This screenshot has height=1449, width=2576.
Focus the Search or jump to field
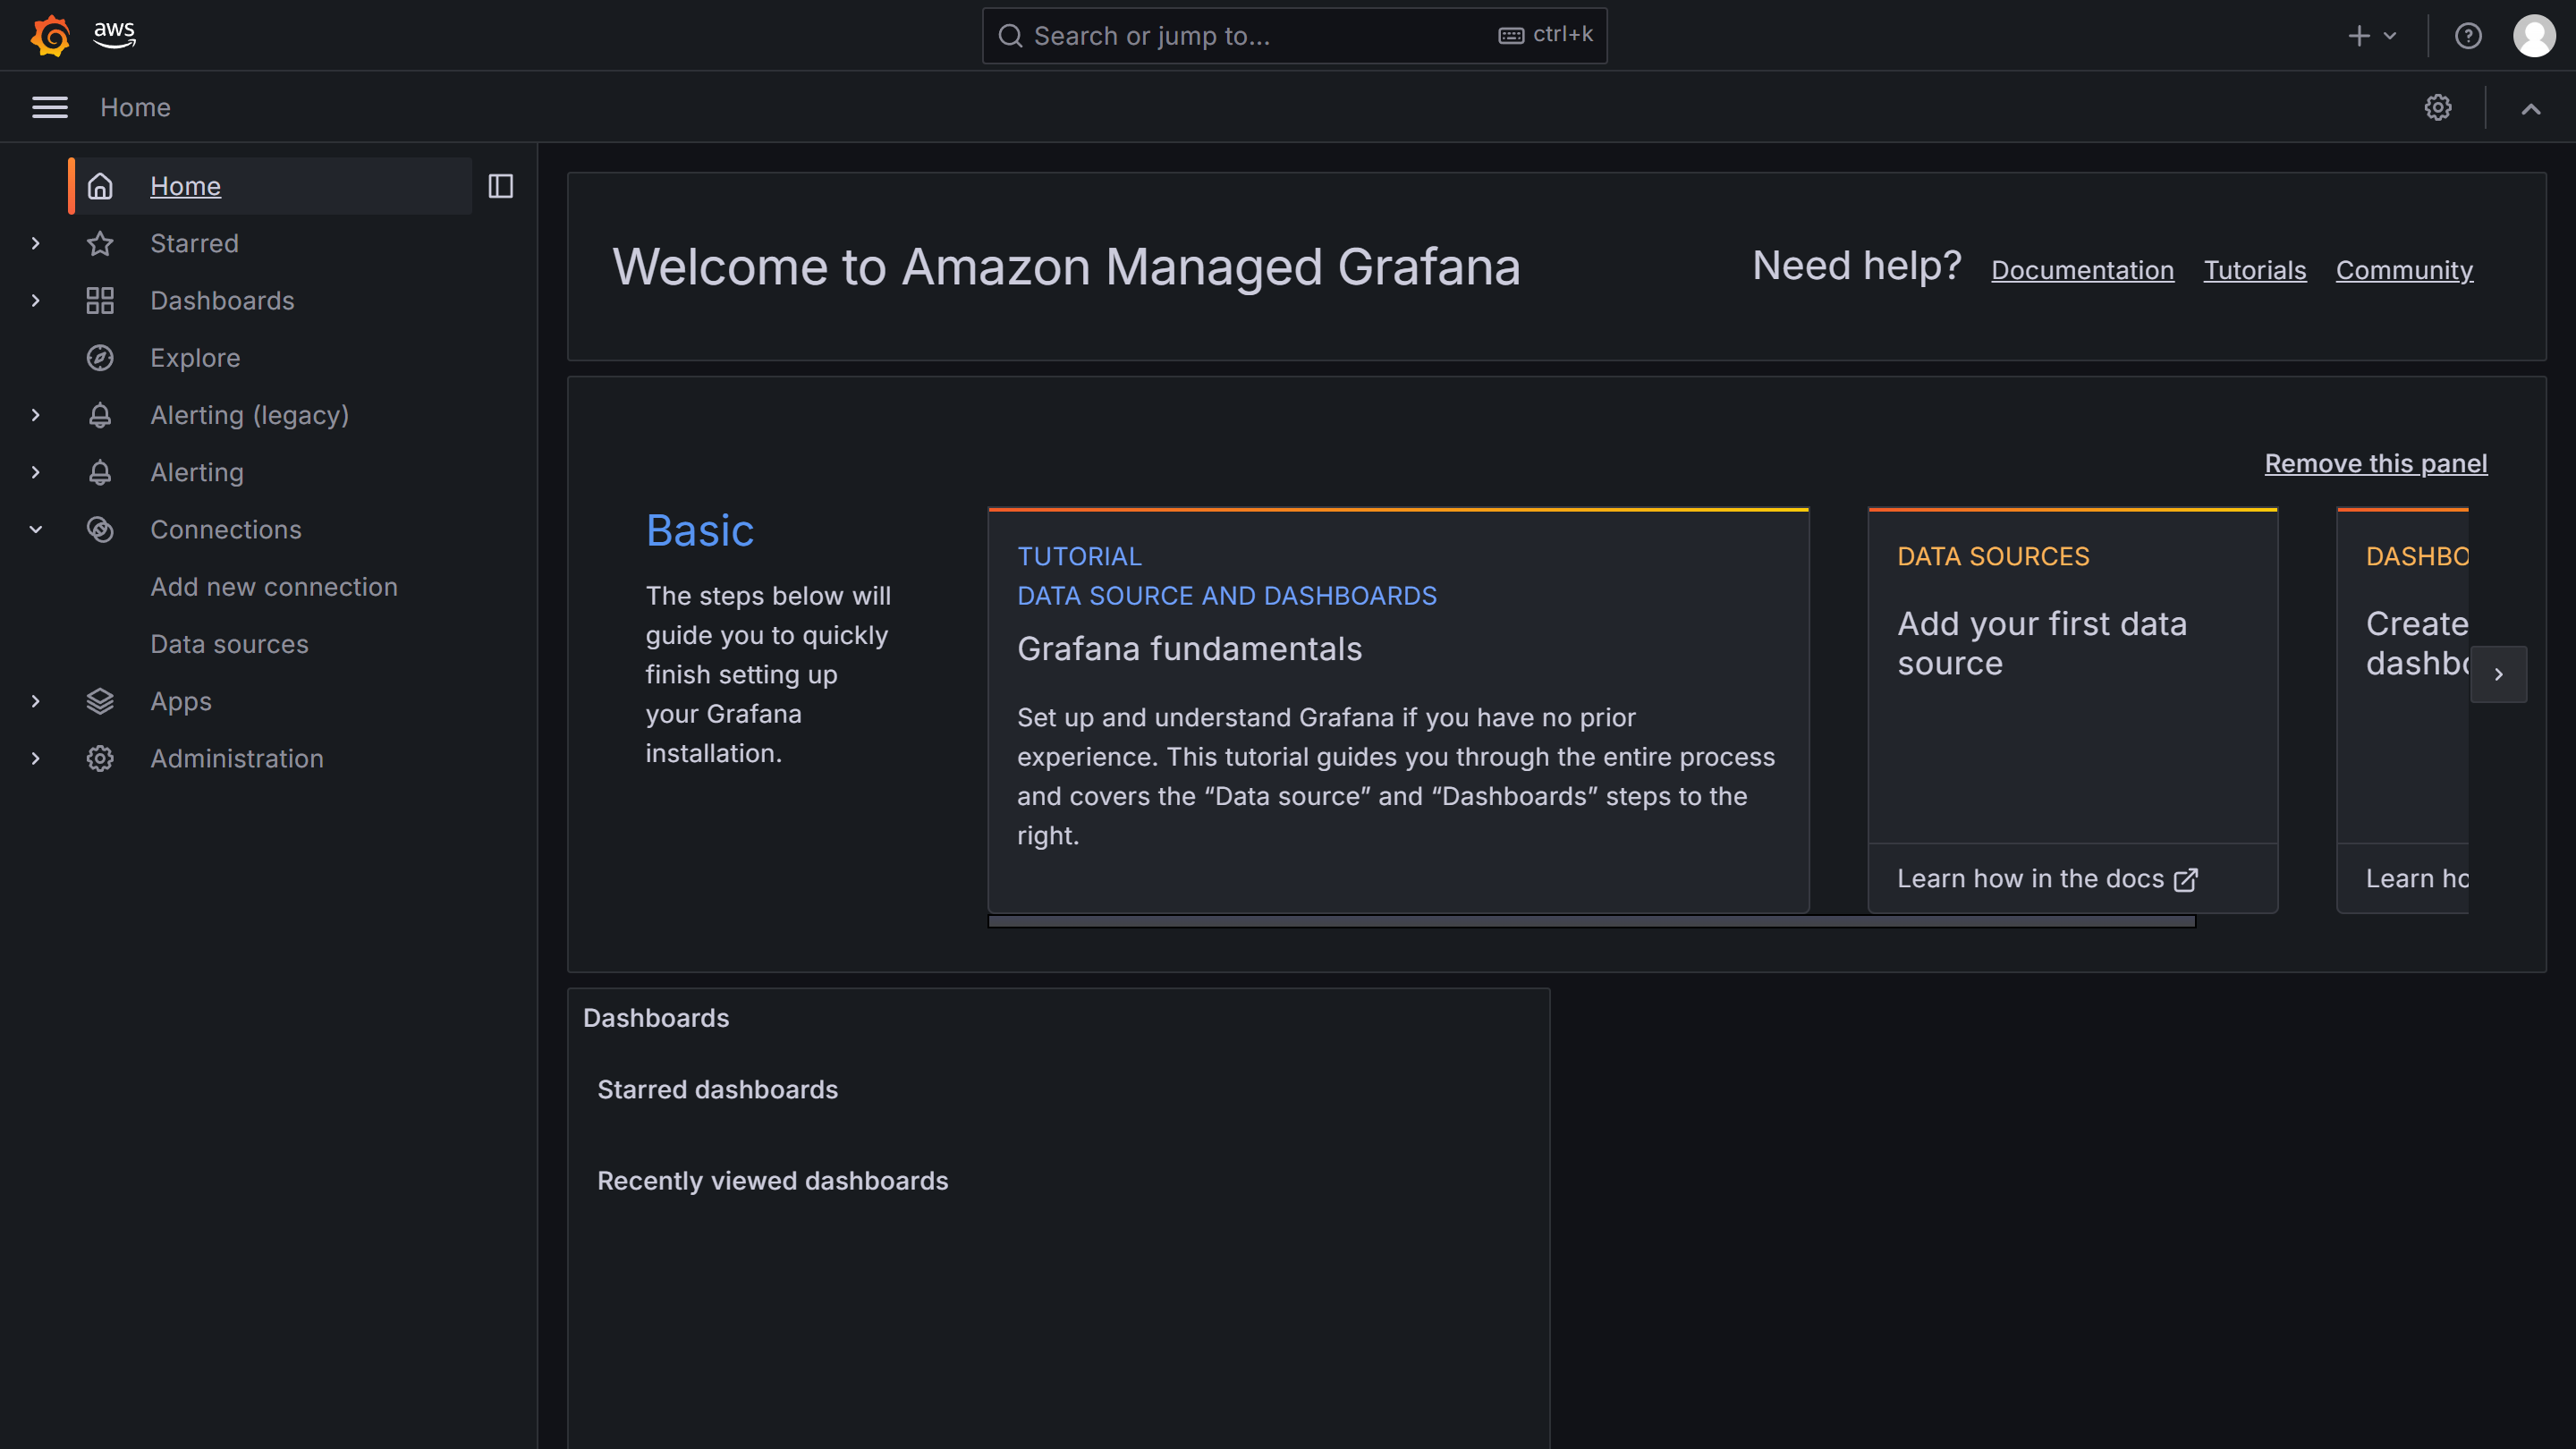click(1294, 36)
